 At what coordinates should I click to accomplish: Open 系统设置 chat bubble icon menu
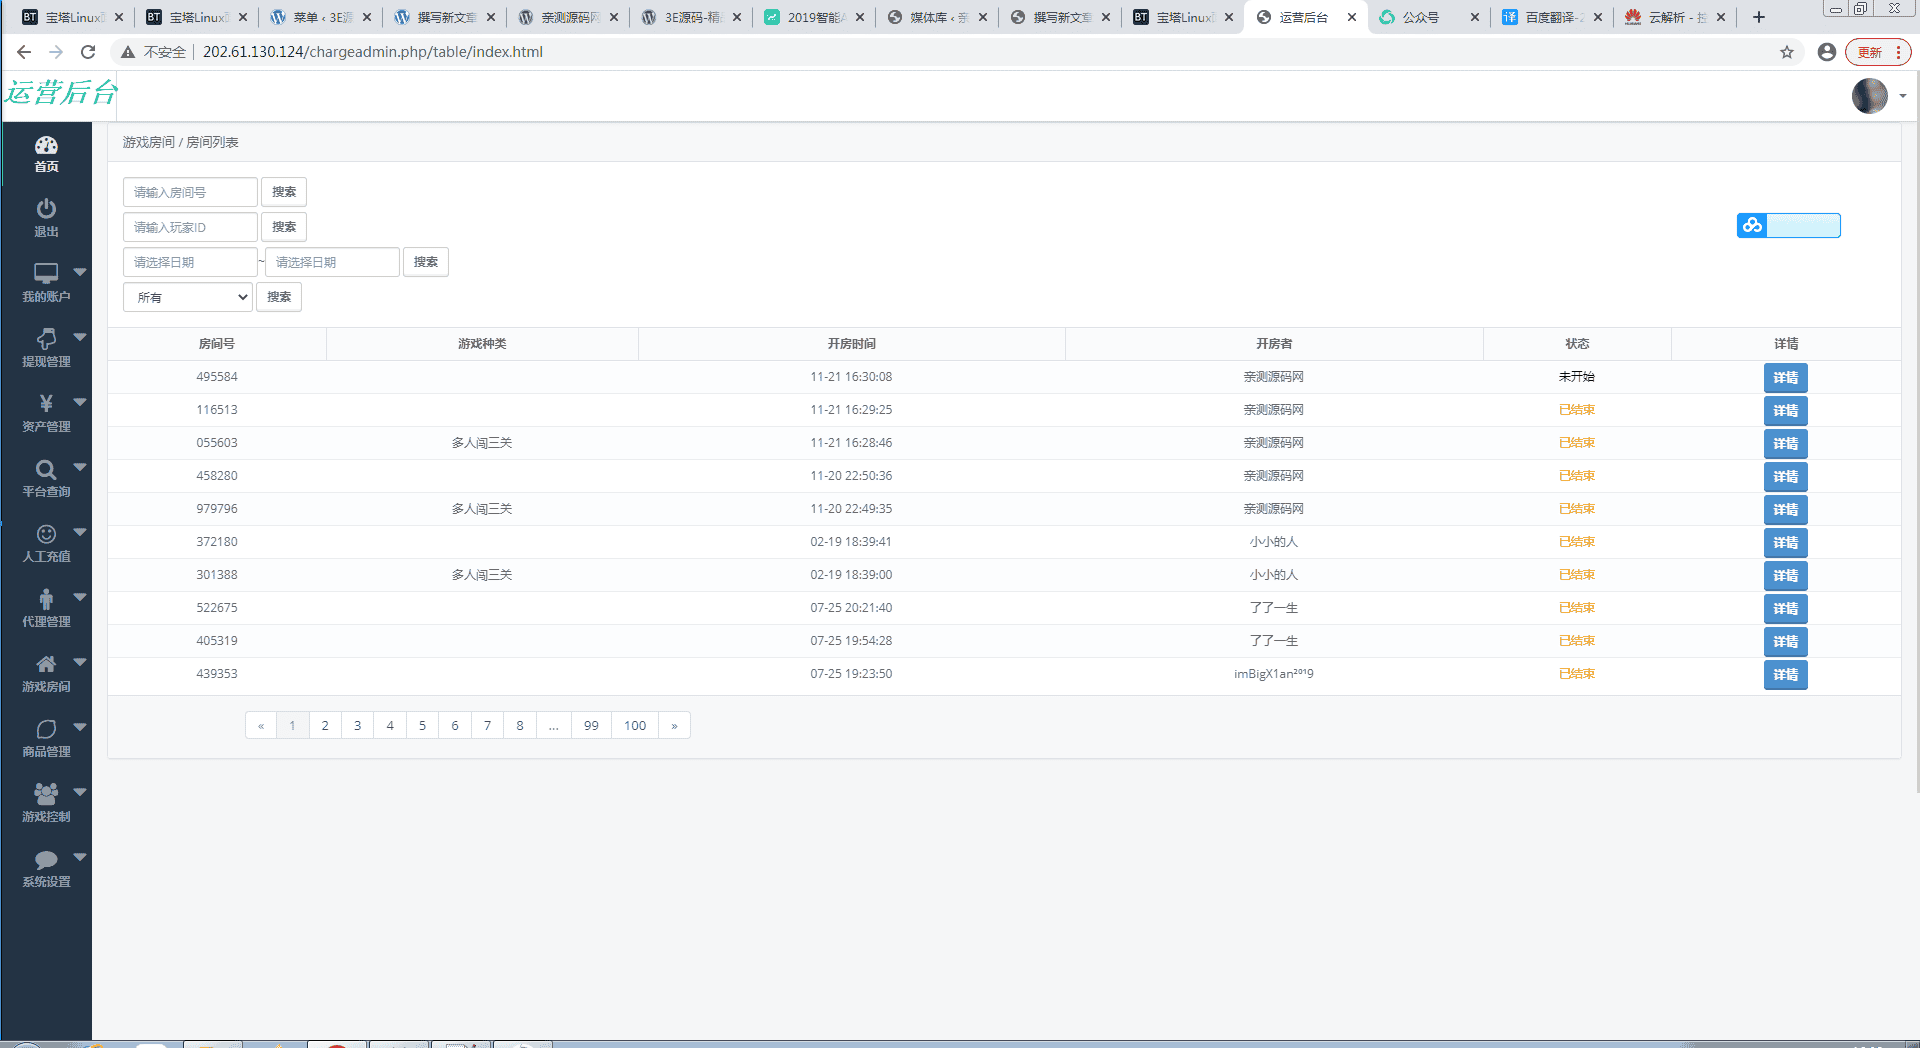pyautogui.click(x=46, y=859)
